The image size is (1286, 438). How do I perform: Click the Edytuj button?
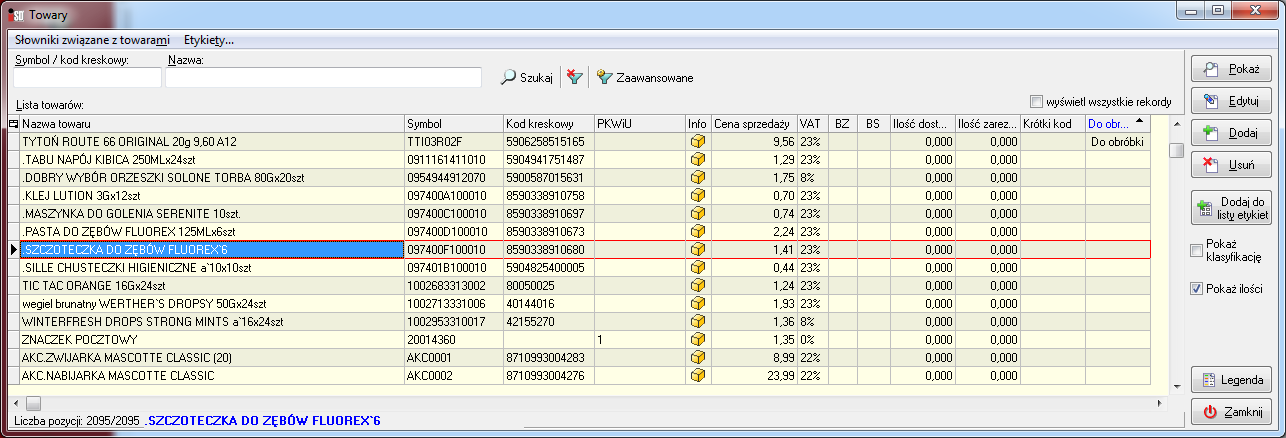(x=1231, y=101)
